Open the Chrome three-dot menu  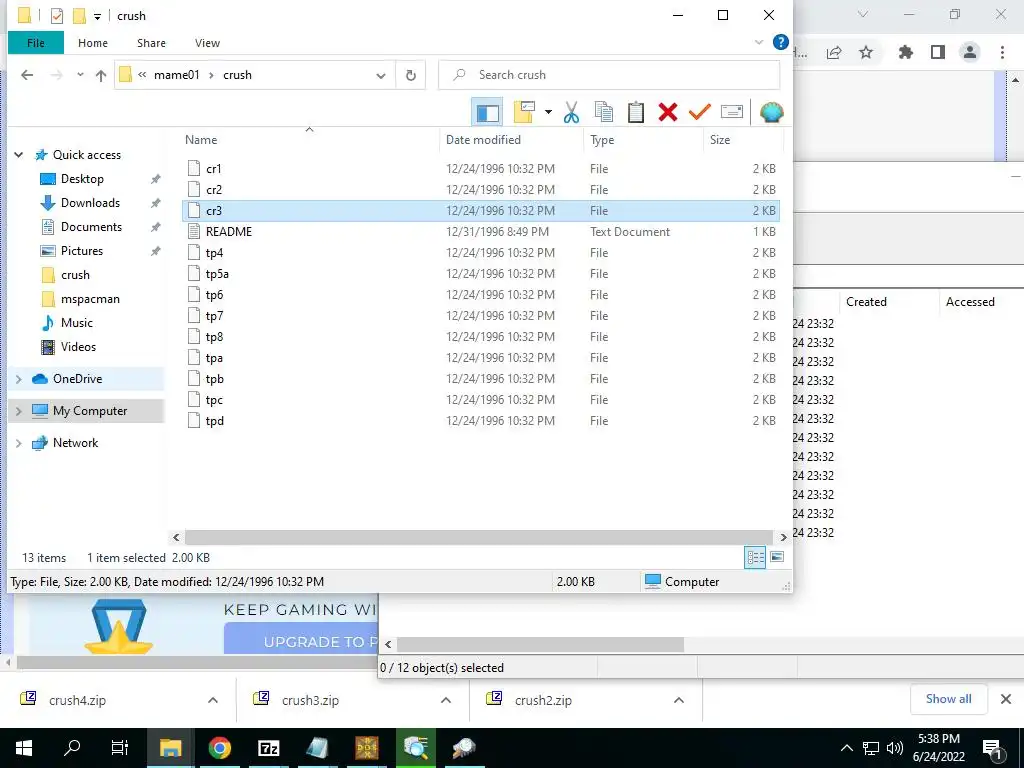coord(1002,52)
